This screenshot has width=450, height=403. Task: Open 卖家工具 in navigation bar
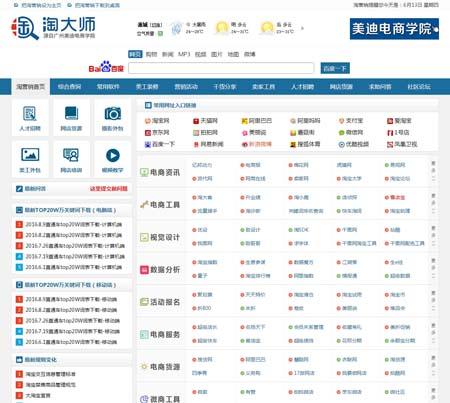pos(264,87)
